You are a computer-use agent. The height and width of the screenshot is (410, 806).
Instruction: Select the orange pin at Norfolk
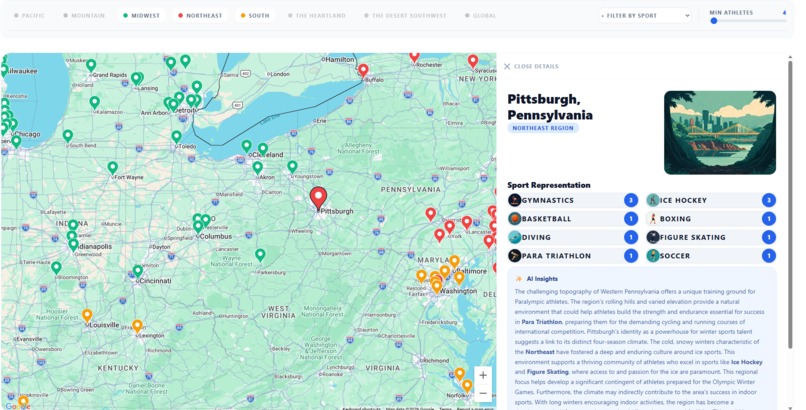click(x=467, y=385)
